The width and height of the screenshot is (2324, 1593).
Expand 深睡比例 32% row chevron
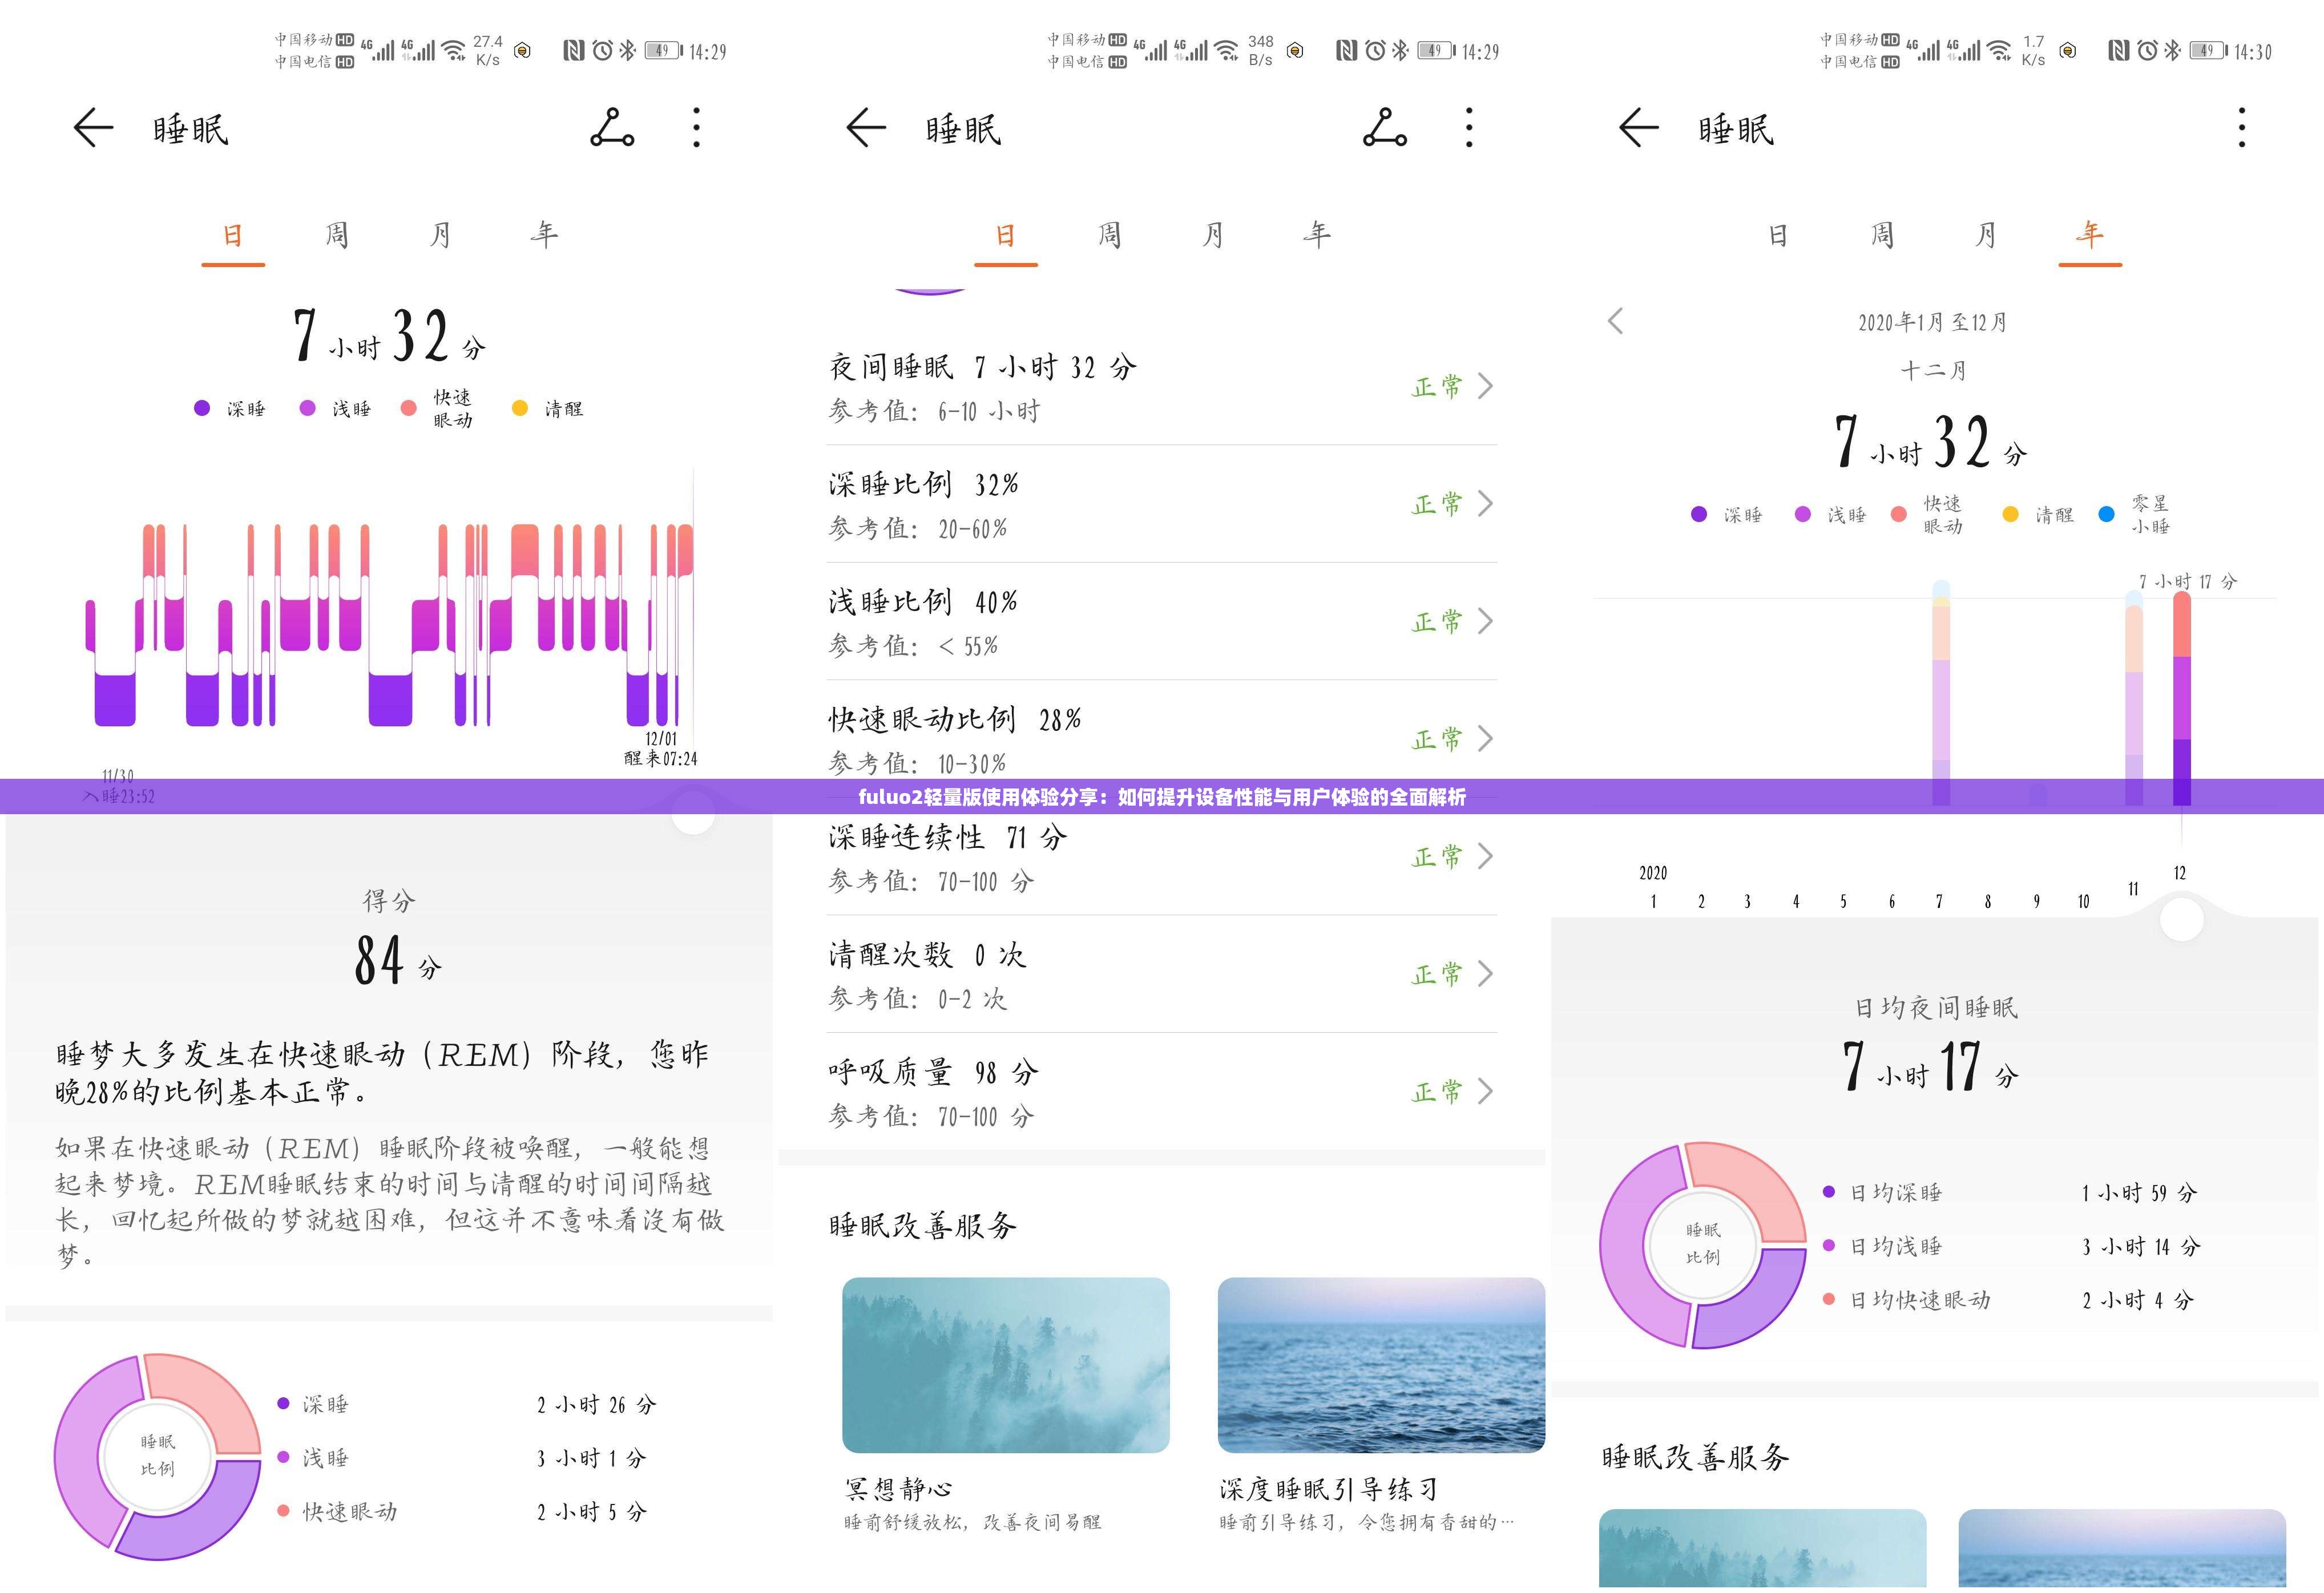coord(1485,503)
